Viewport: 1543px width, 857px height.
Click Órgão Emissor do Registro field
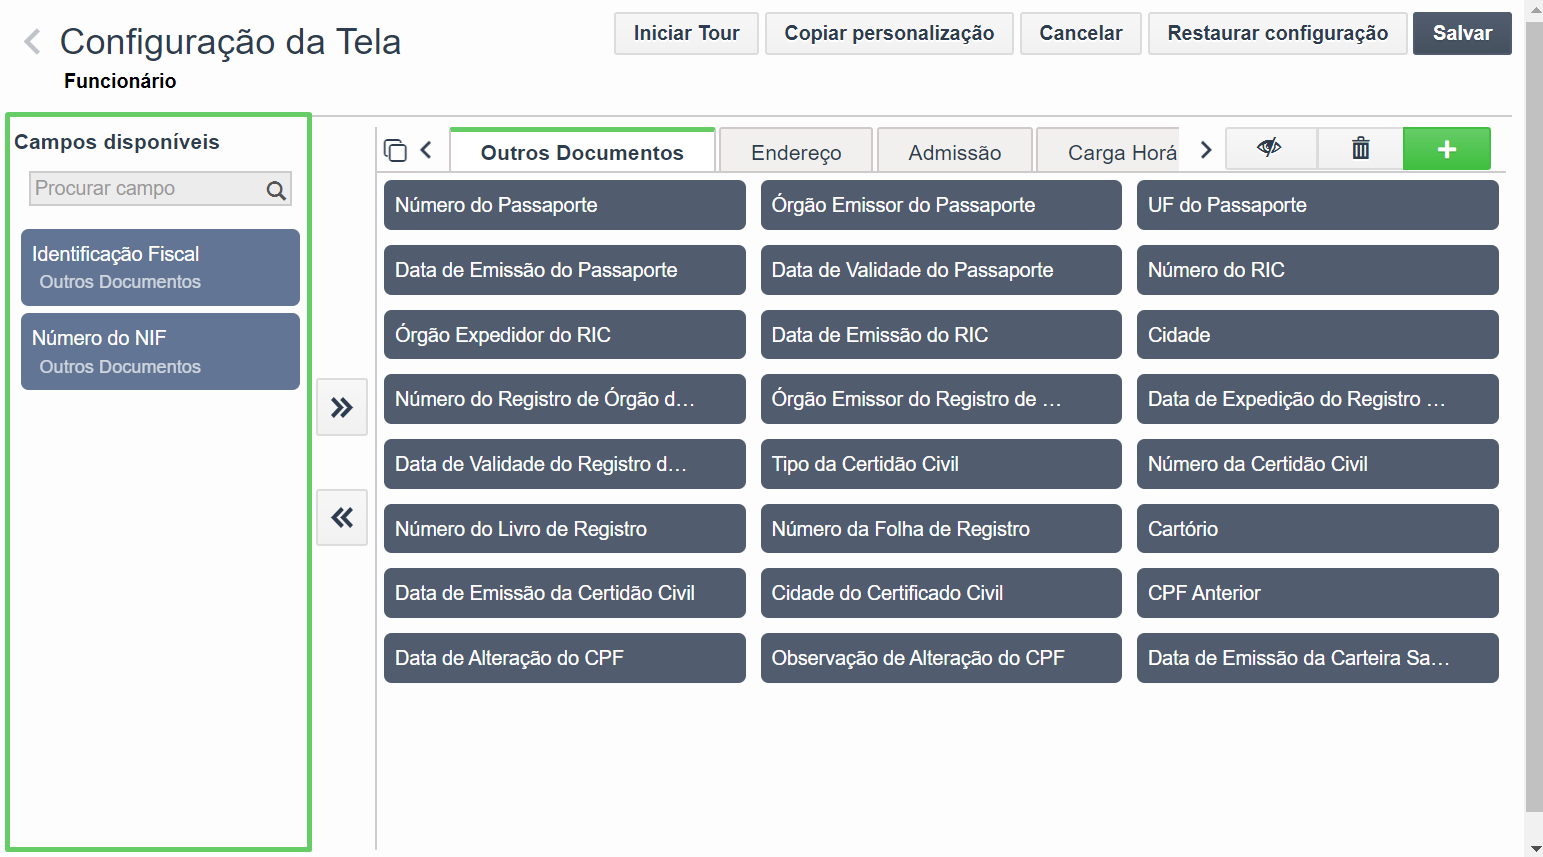point(941,399)
